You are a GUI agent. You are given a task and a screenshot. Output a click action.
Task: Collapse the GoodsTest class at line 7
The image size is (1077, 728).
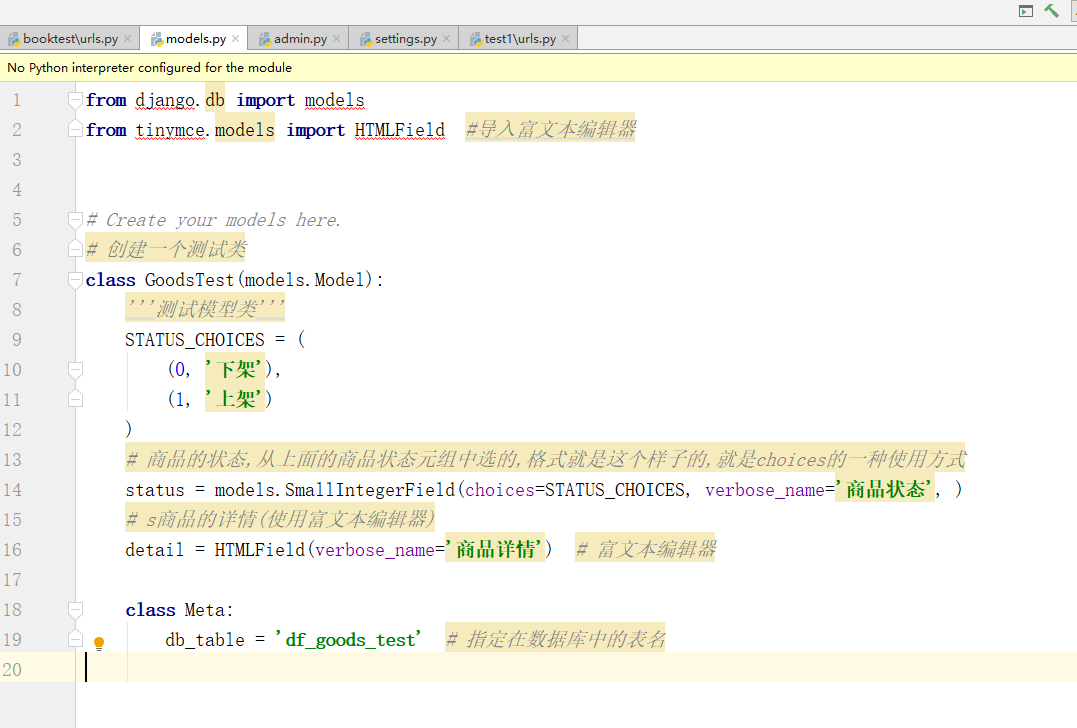click(x=76, y=280)
